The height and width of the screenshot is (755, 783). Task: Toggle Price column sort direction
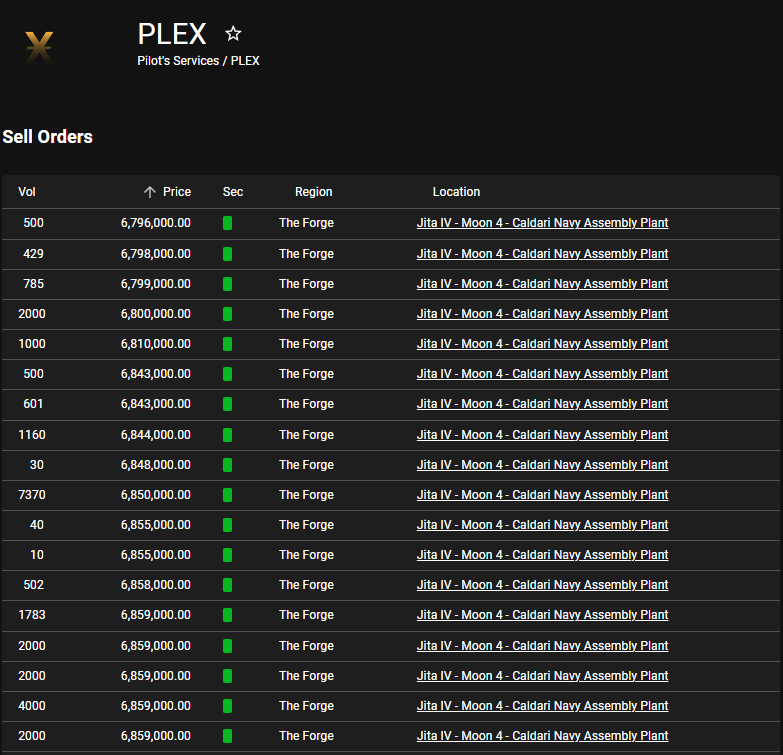coord(177,192)
